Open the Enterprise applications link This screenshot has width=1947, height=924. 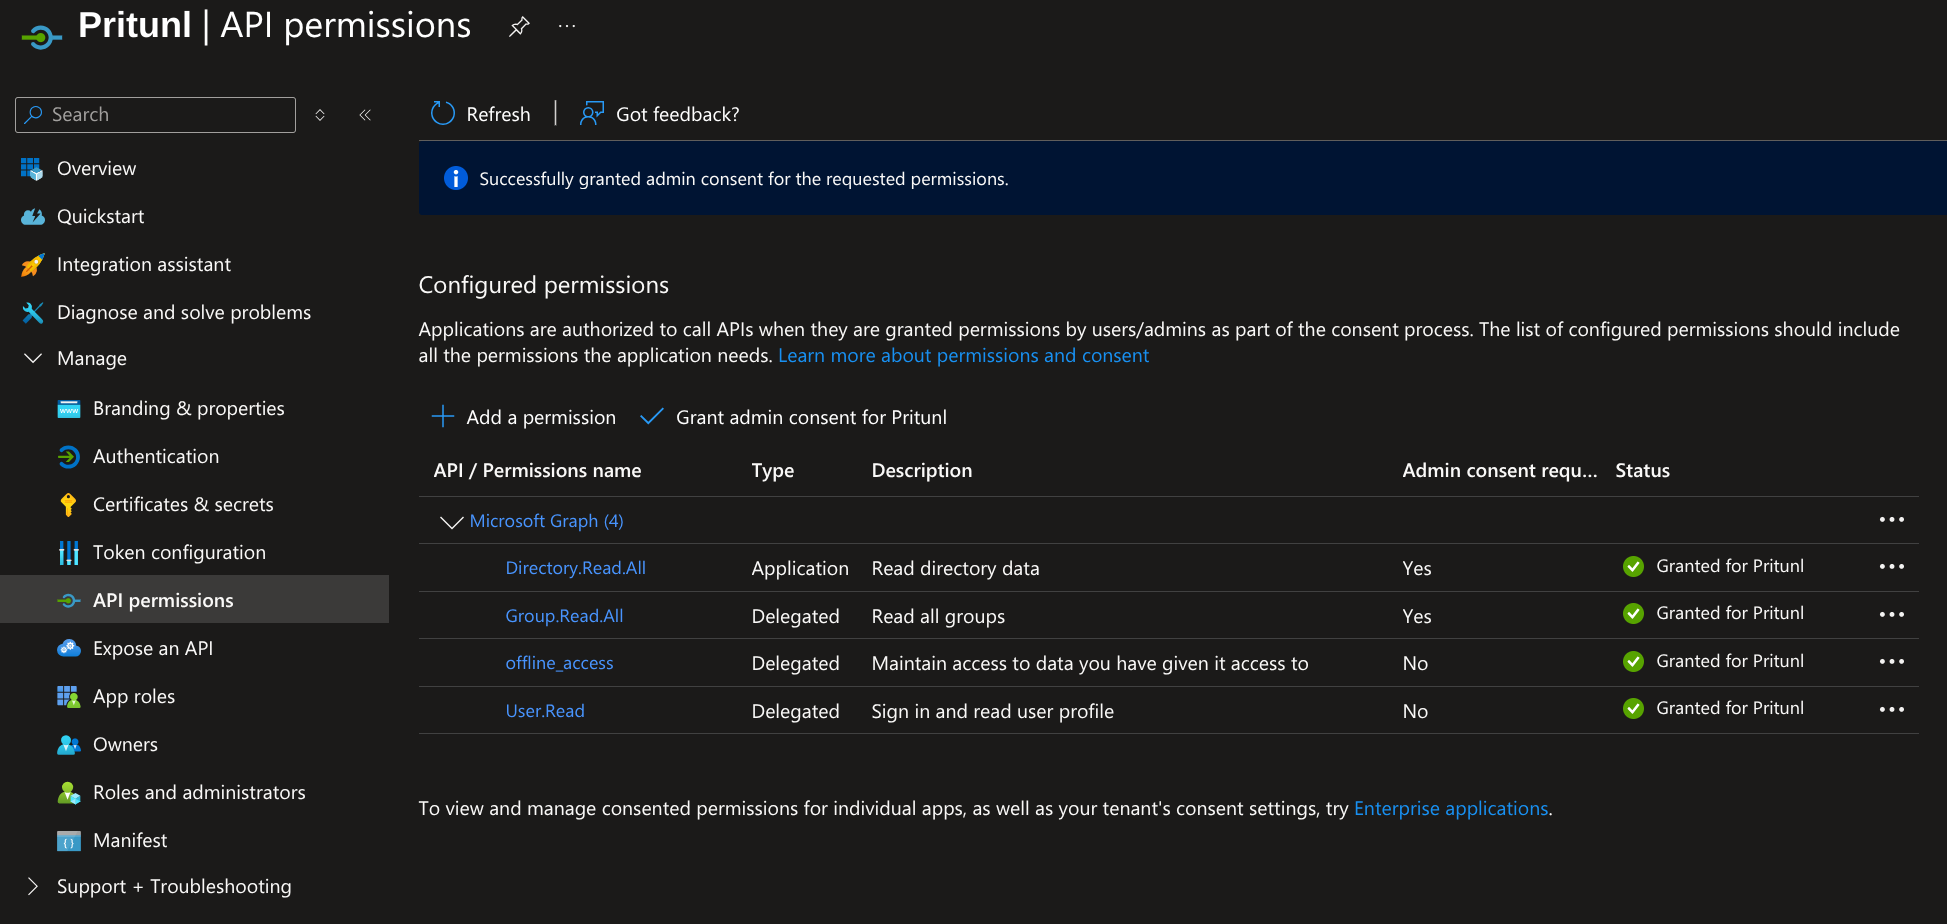(1450, 809)
